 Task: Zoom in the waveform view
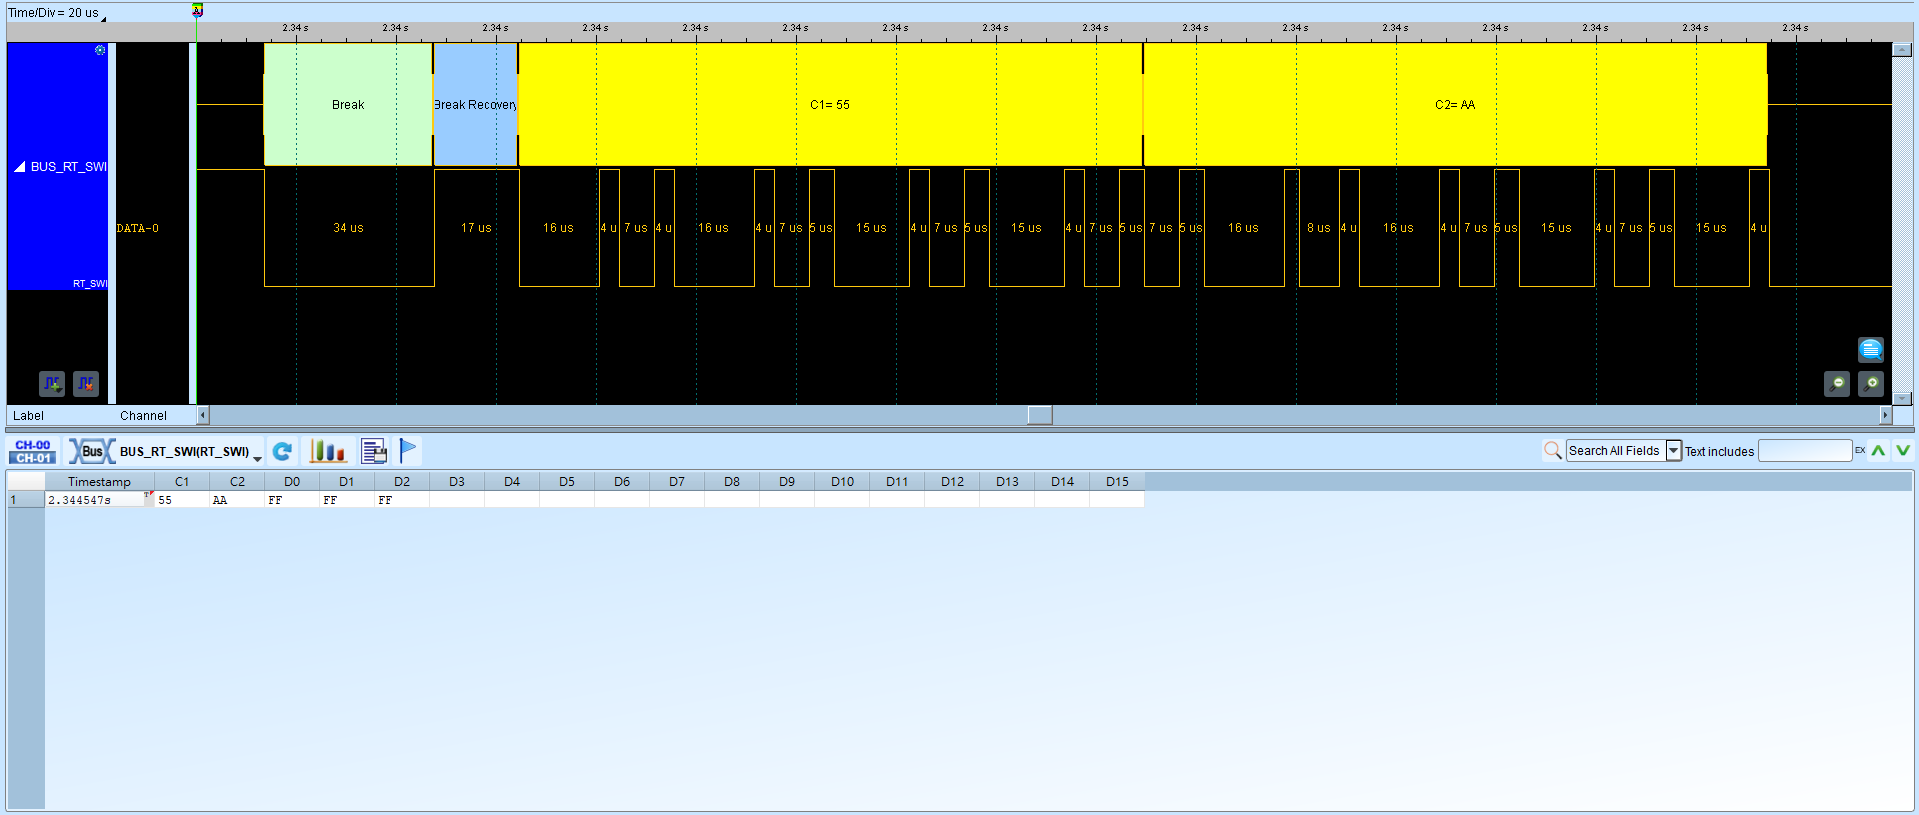[1871, 383]
